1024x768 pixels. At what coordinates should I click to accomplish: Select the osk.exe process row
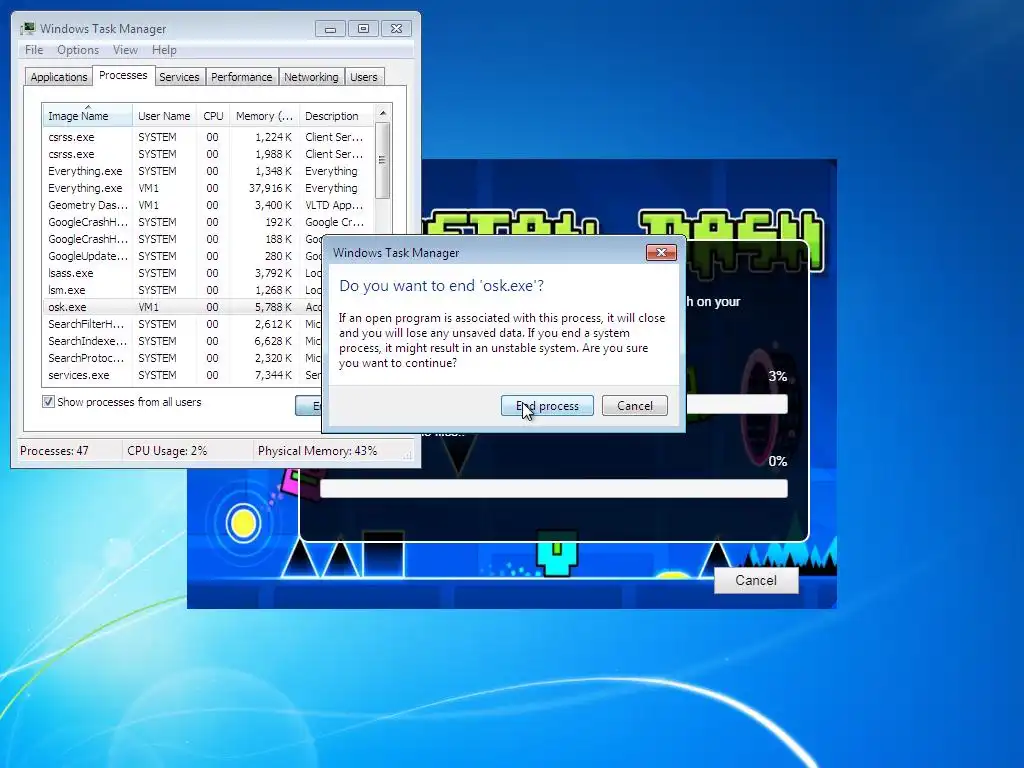[183, 307]
